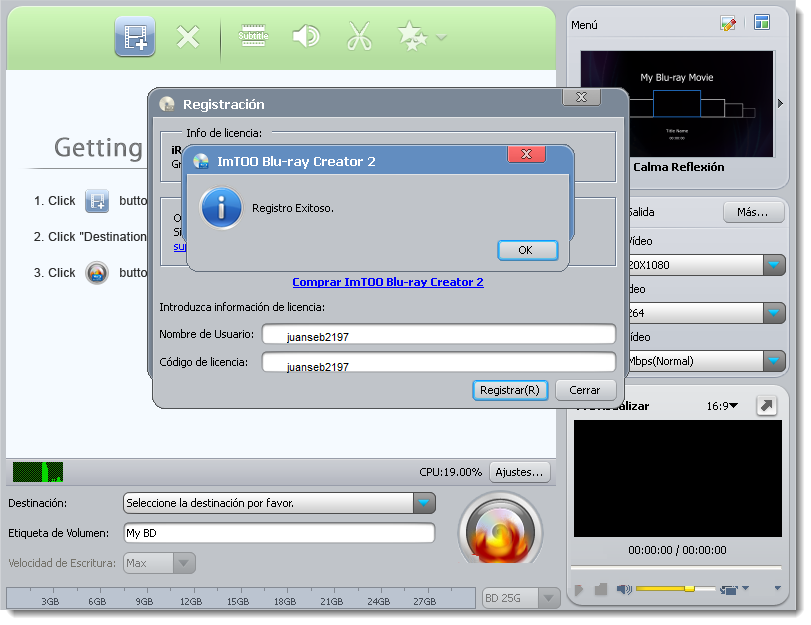
Task: Click the Código de licencia field
Action: [x=439, y=362]
